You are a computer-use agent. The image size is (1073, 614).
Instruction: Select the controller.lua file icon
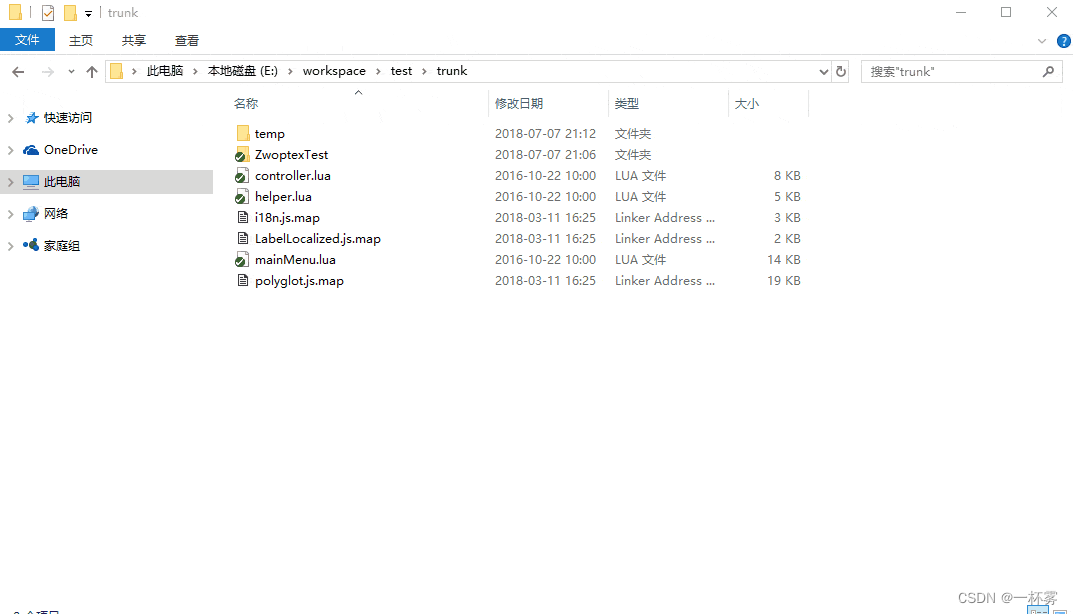point(242,176)
